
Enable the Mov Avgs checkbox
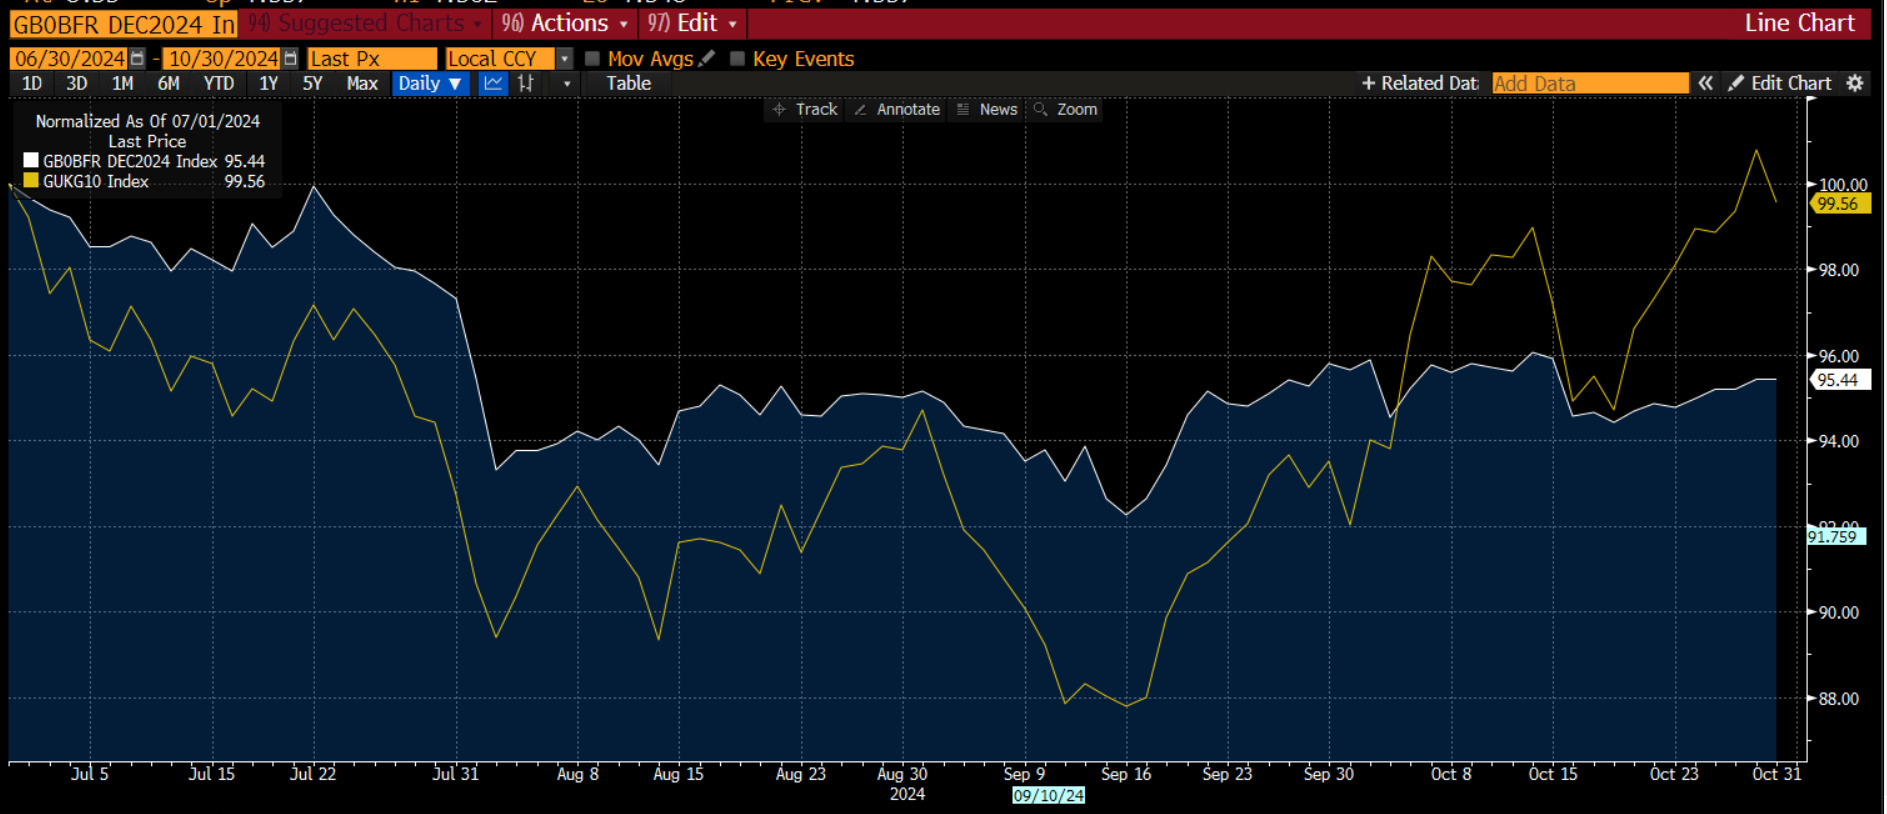(592, 59)
